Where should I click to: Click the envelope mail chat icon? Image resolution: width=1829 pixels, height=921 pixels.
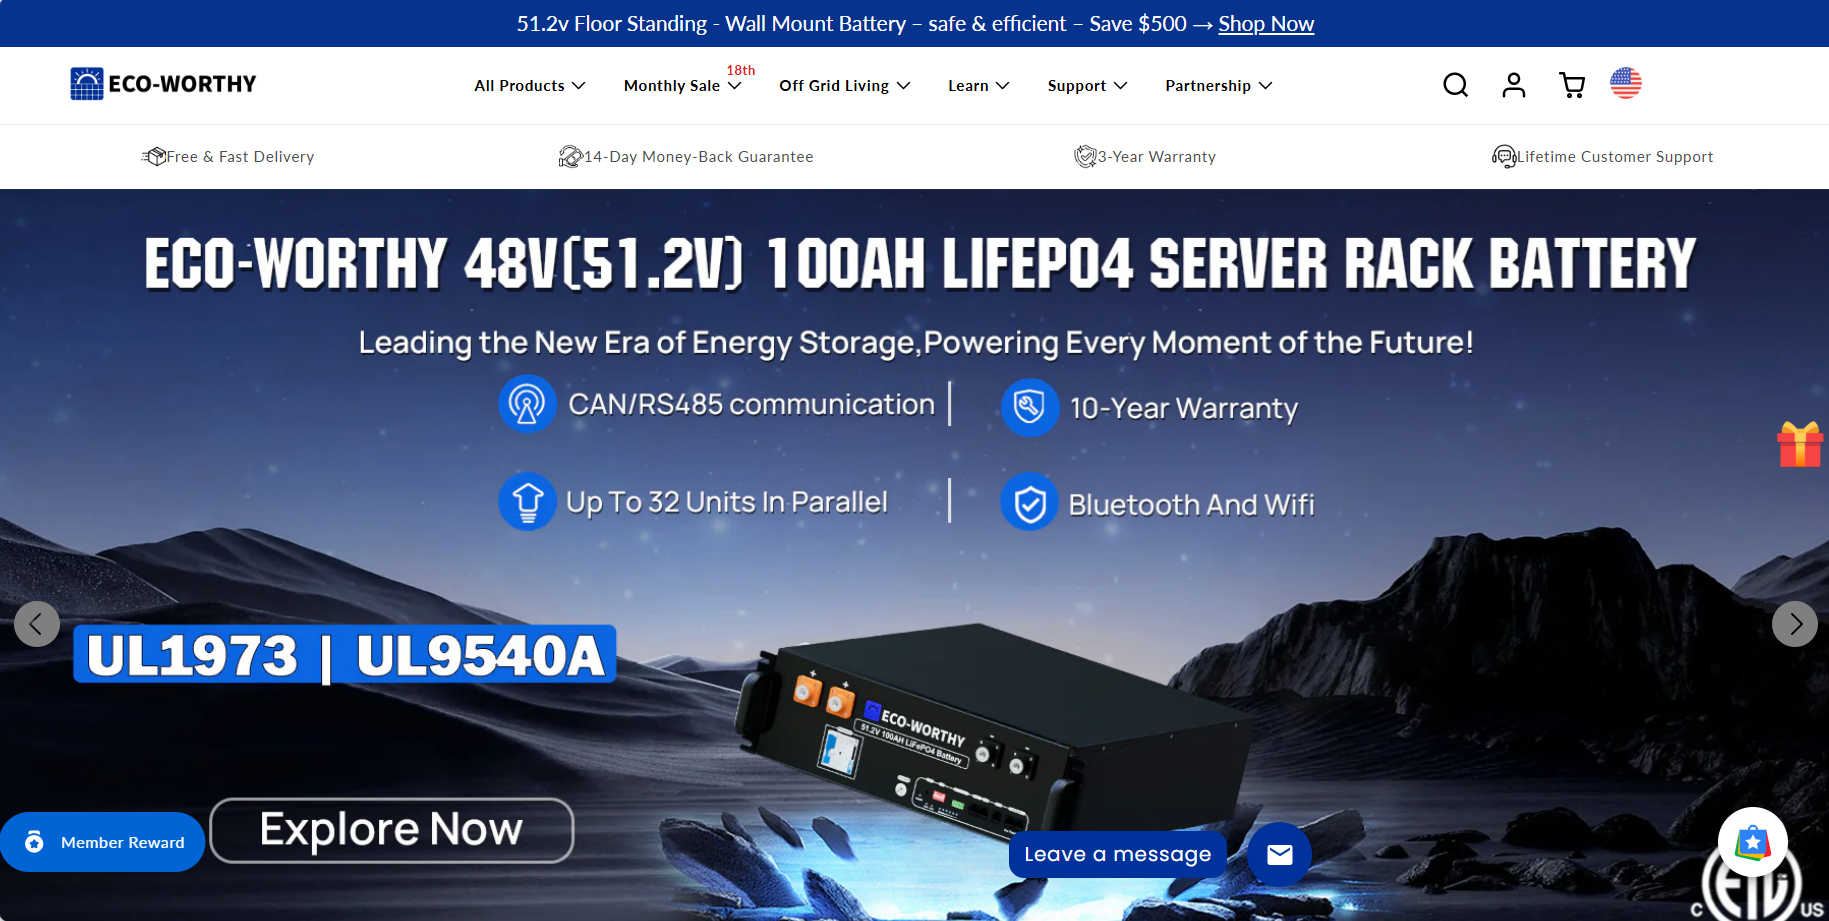[x=1279, y=854]
